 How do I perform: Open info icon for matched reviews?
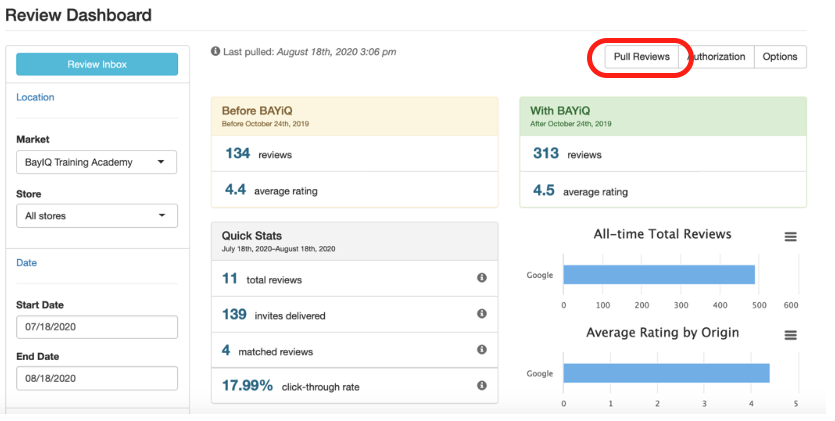(x=481, y=350)
